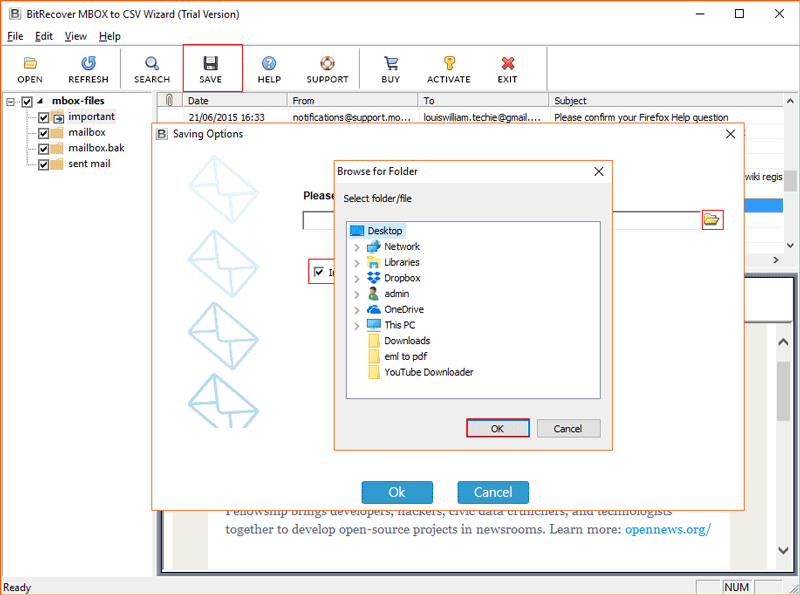Click OK in Browse for Folder

tap(497, 428)
